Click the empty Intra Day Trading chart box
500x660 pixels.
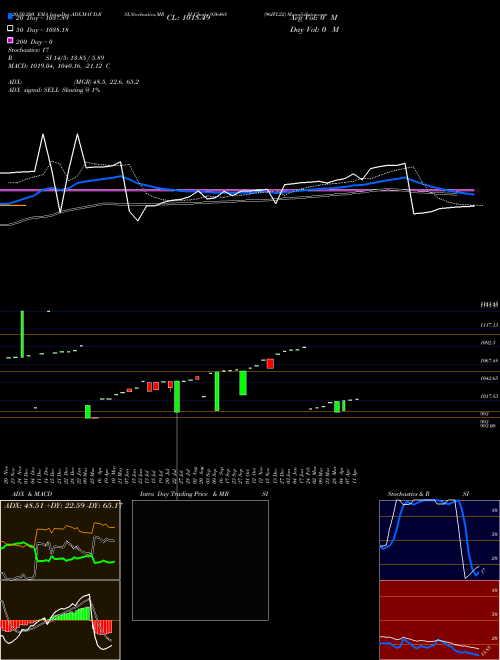[200, 560]
